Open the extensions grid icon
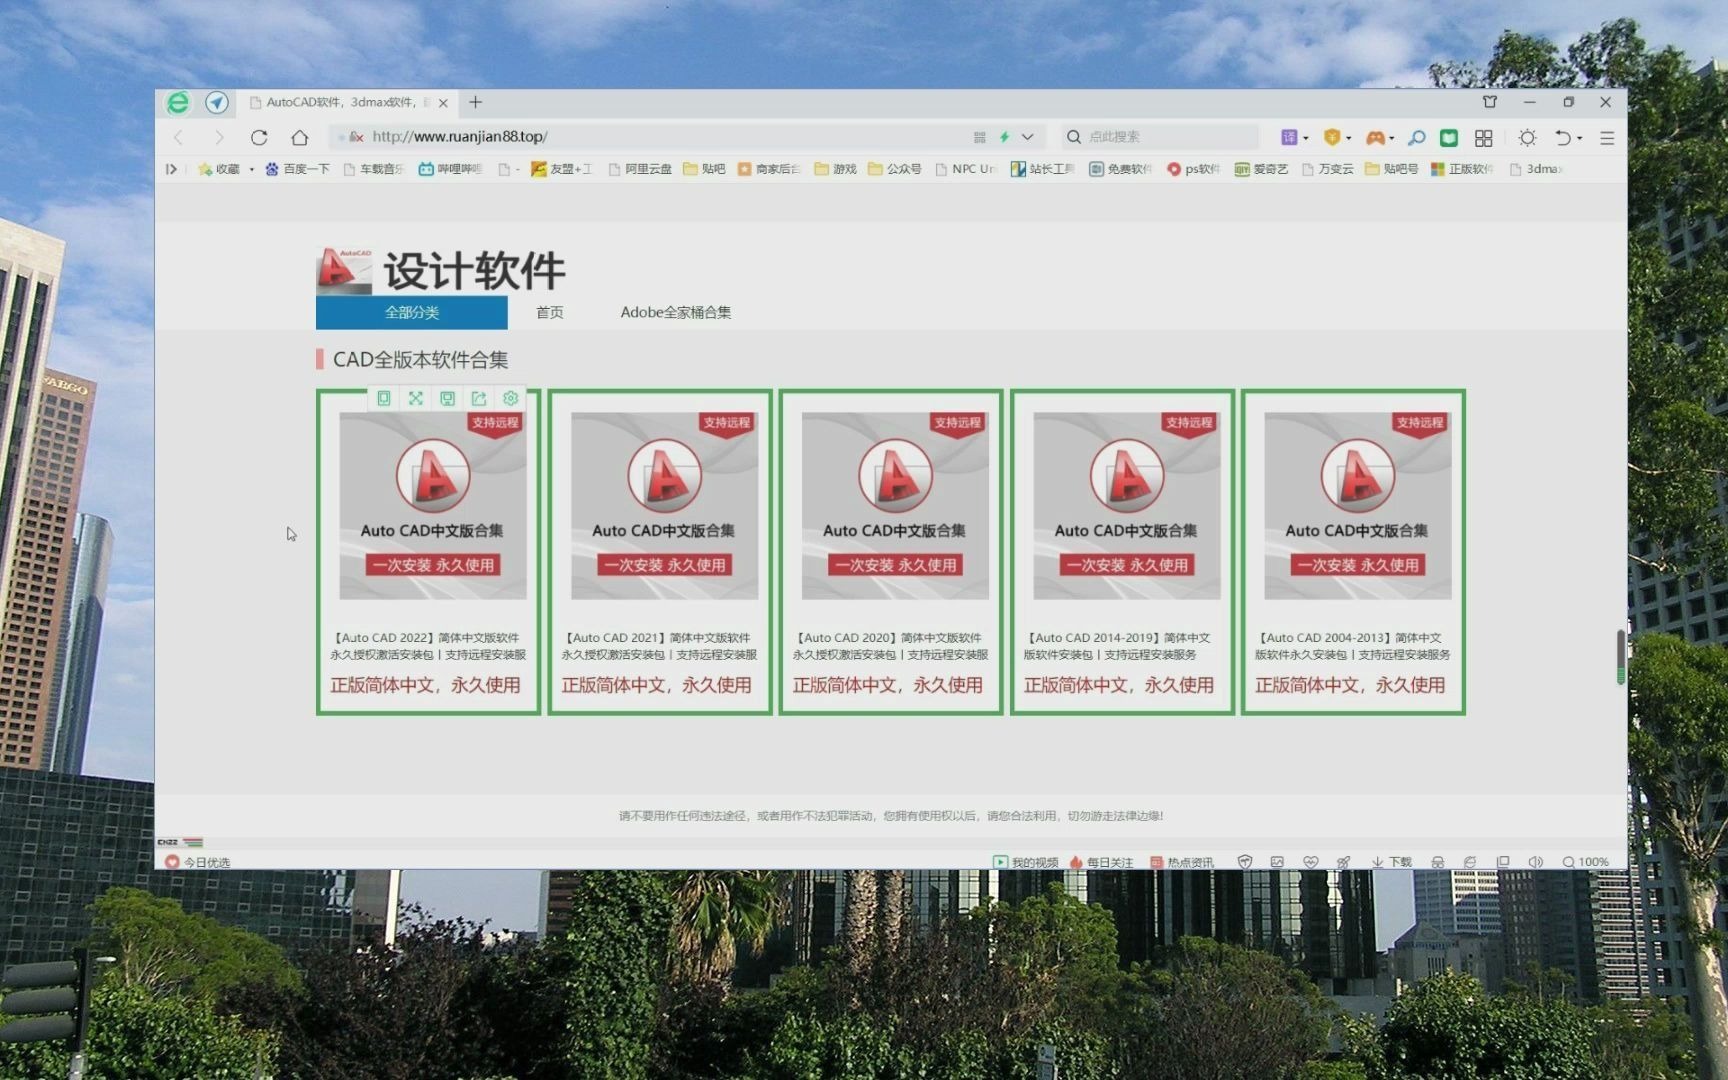 [x=1484, y=137]
